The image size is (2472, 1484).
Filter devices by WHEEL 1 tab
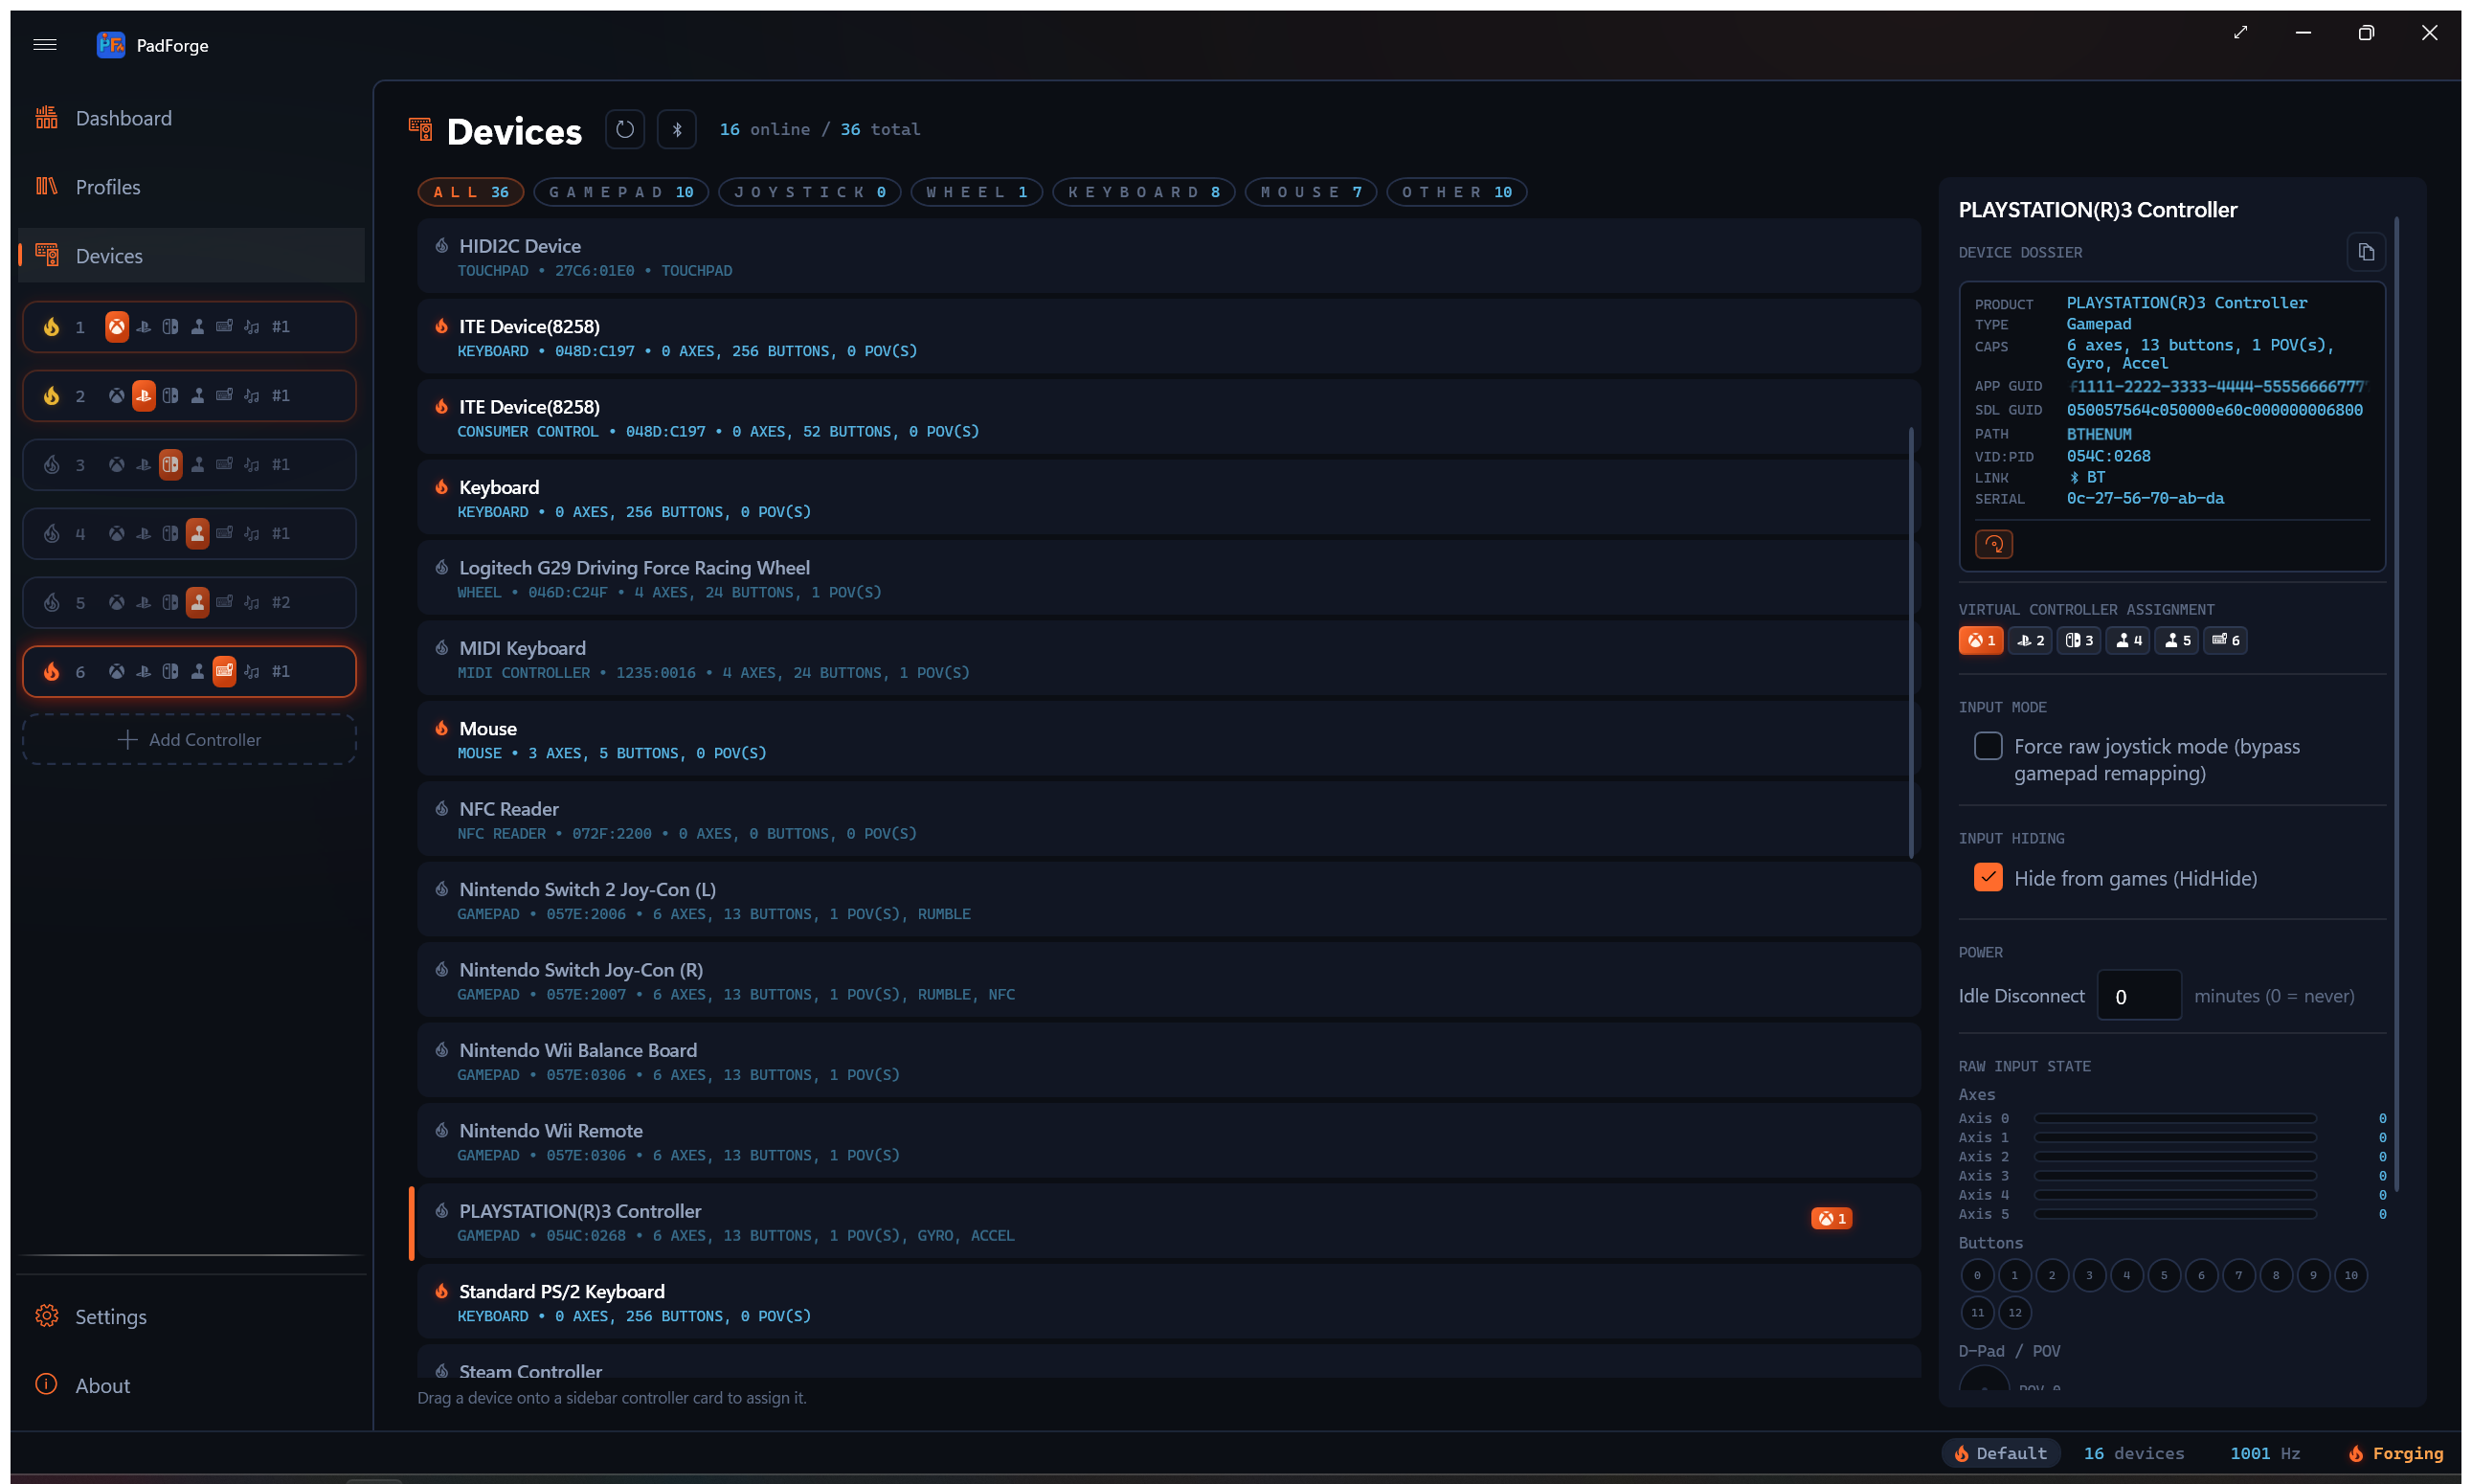(977, 192)
